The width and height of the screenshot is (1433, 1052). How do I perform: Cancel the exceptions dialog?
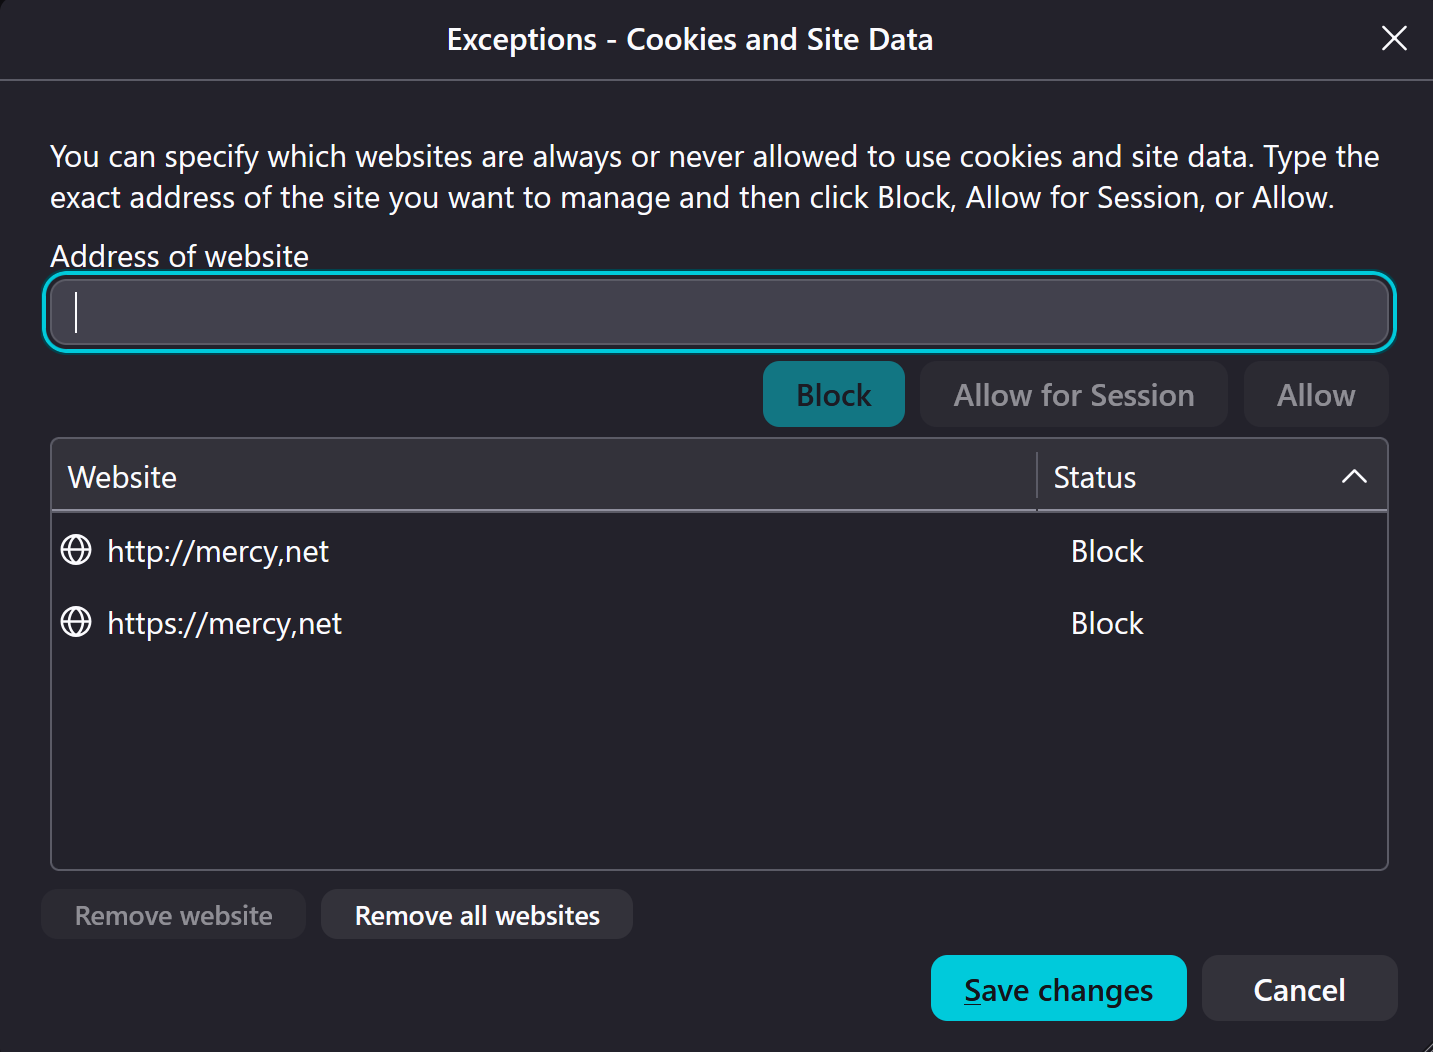pyautogui.click(x=1299, y=989)
